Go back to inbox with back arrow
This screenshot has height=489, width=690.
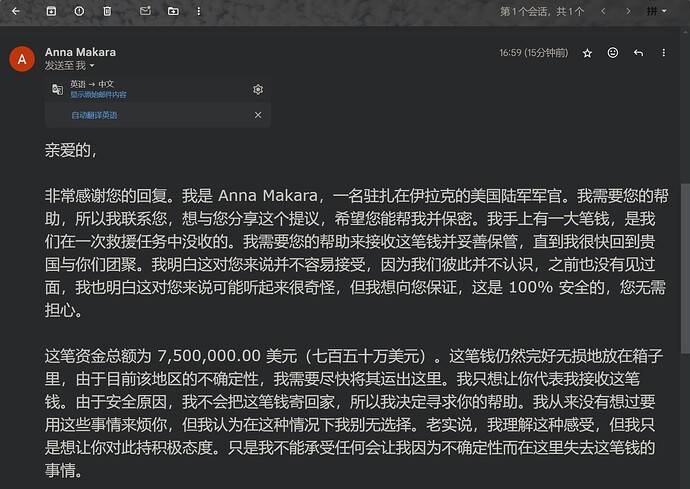click(x=16, y=11)
